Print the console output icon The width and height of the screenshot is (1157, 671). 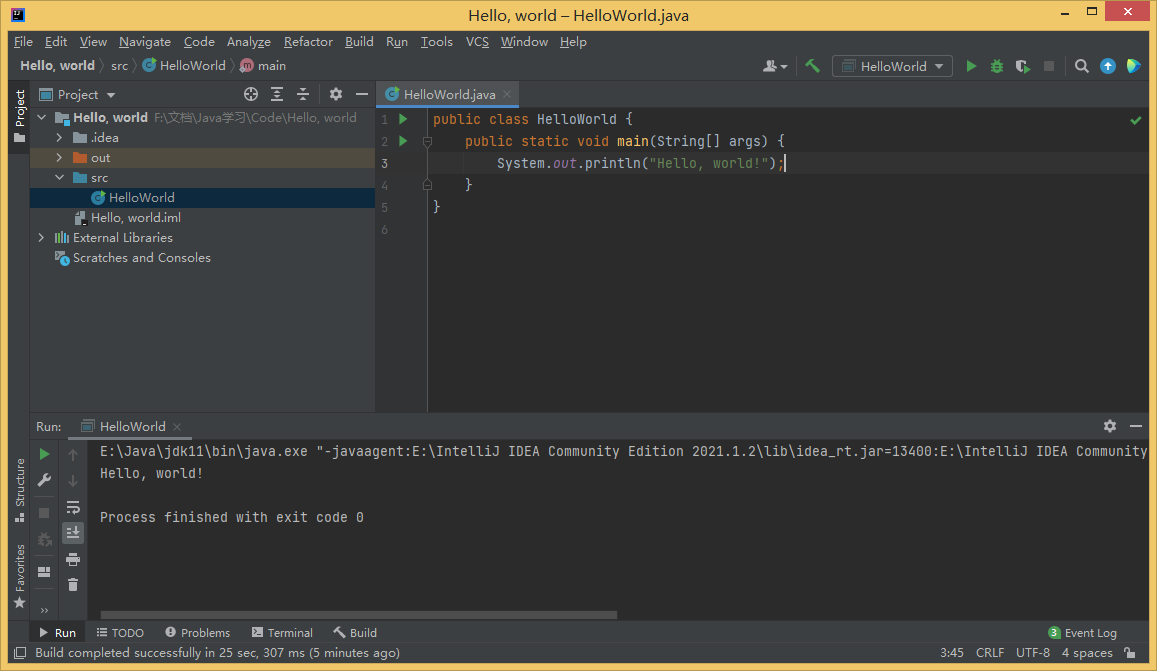(73, 559)
